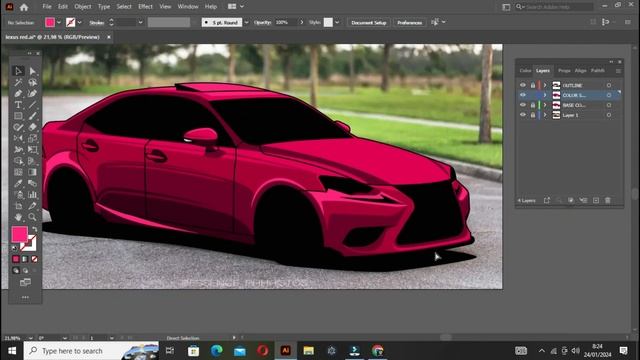
Task: Select the Scale tool
Action: pos(33,138)
